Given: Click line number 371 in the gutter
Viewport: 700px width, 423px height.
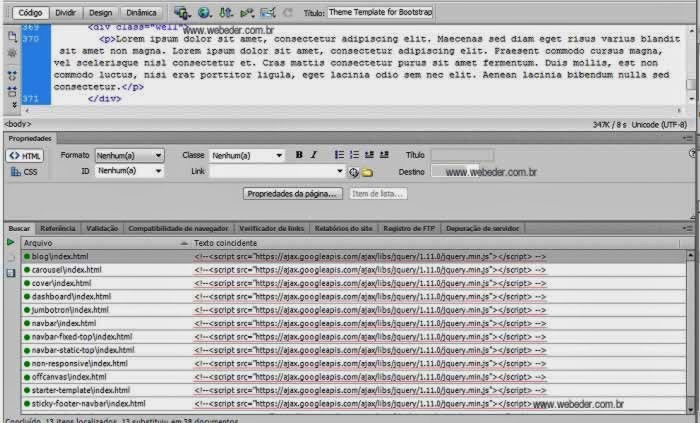Looking at the screenshot, I should (x=30, y=99).
